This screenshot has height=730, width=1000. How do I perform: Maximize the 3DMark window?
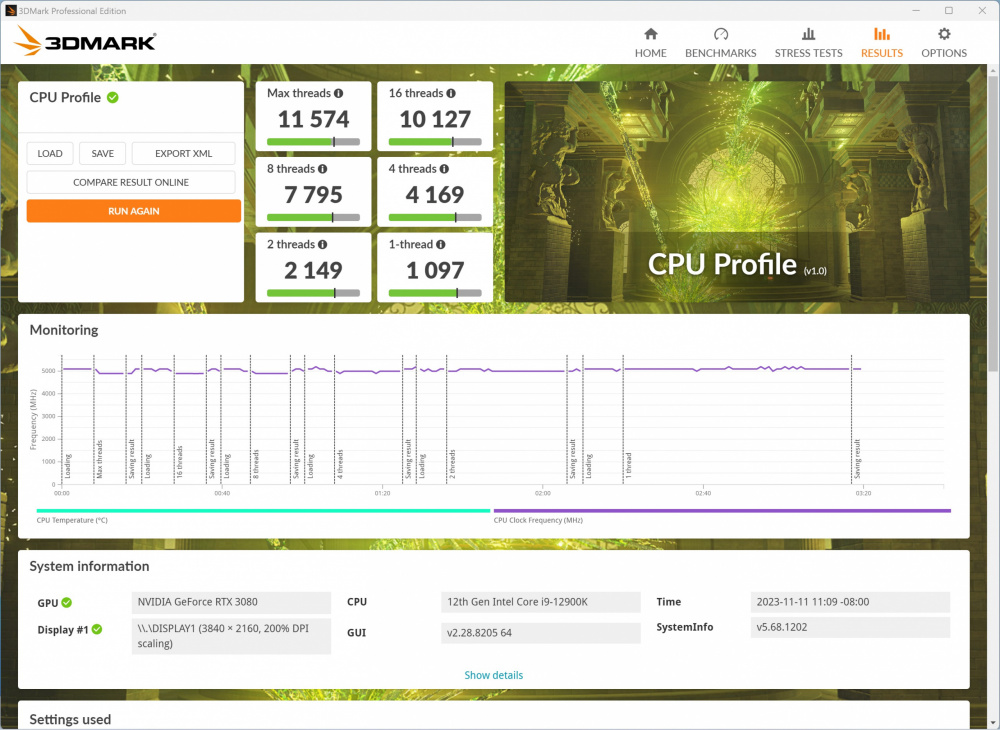click(949, 11)
